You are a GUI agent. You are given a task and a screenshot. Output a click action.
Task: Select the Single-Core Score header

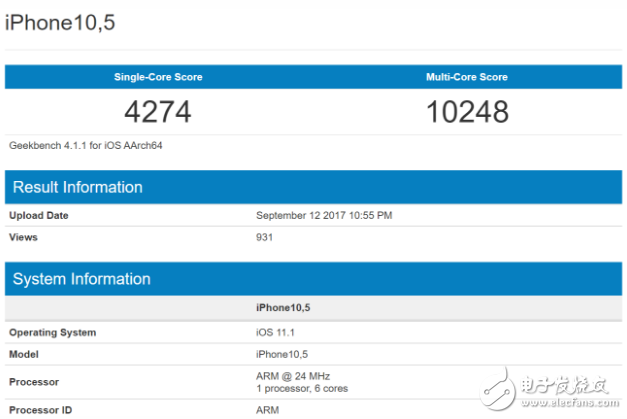[x=158, y=77]
